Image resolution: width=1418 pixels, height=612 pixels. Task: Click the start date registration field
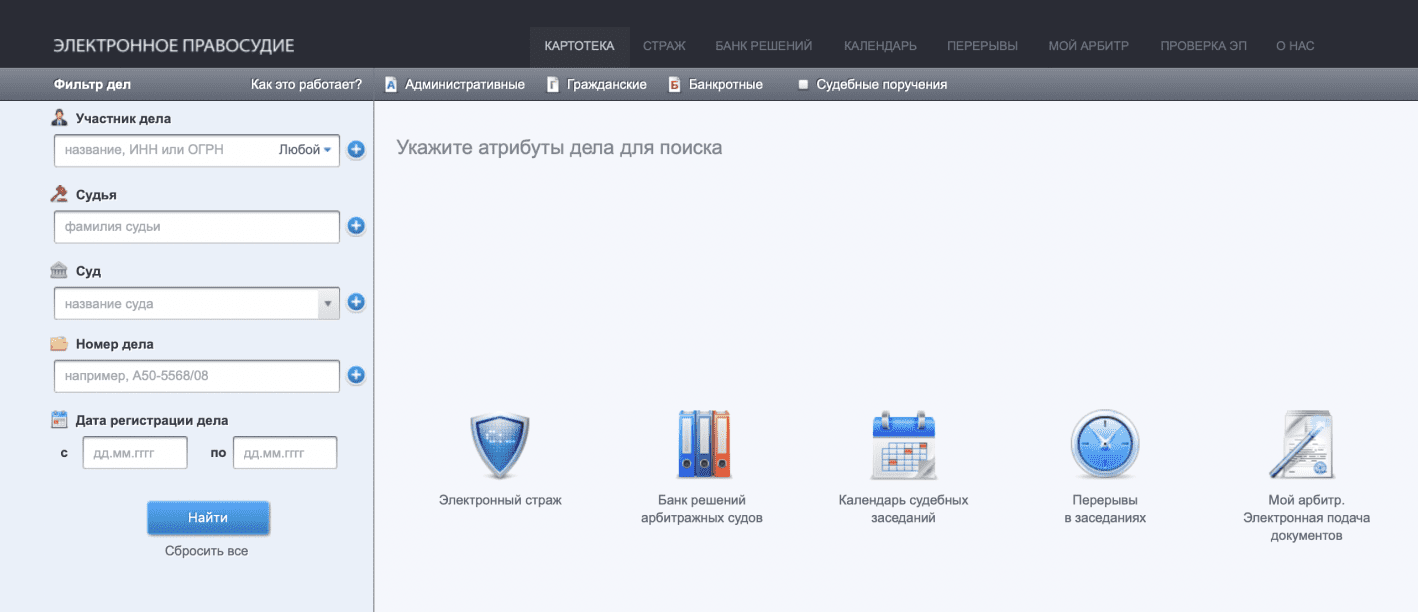(135, 453)
